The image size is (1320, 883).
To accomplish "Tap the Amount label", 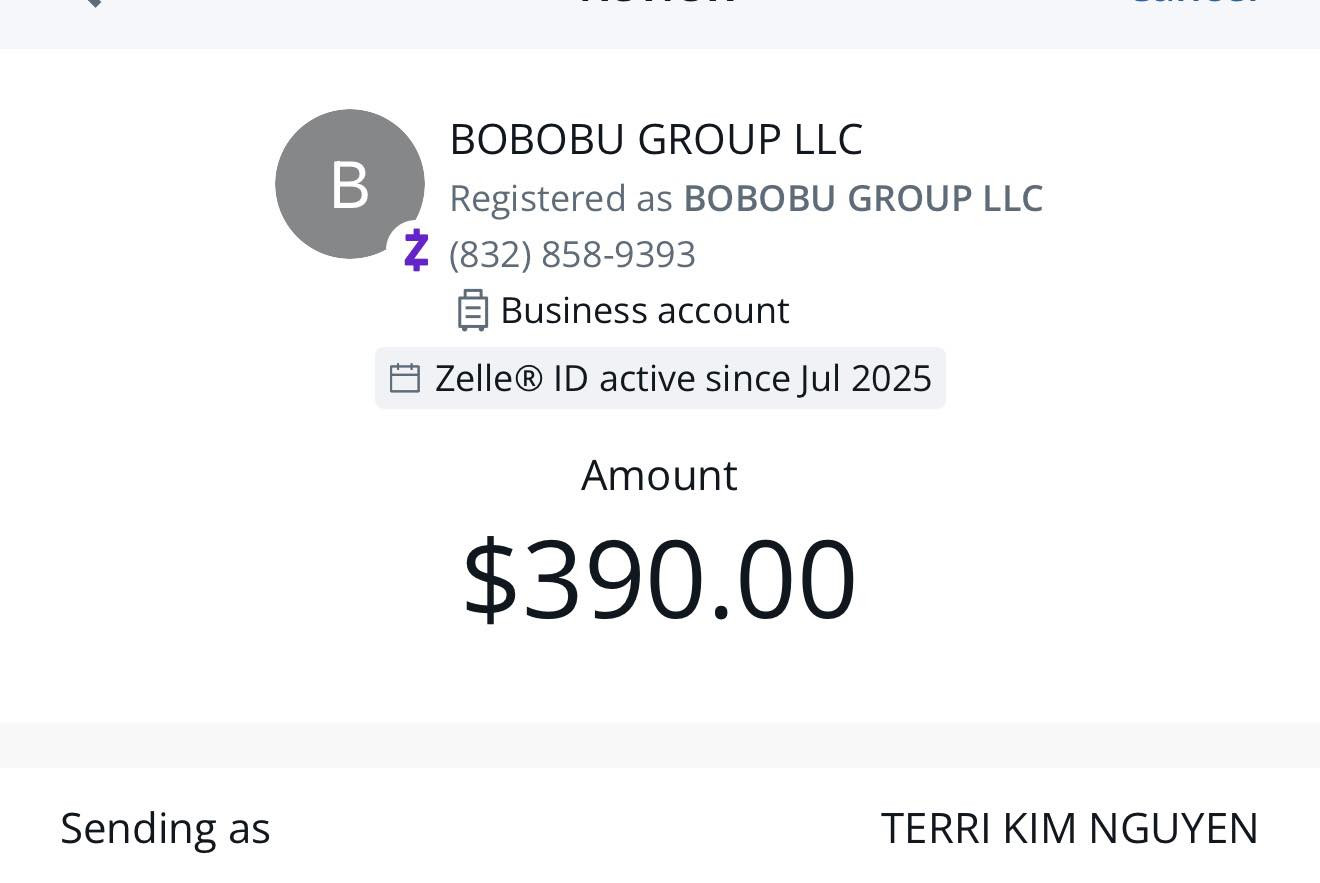I will click(659, 475).
